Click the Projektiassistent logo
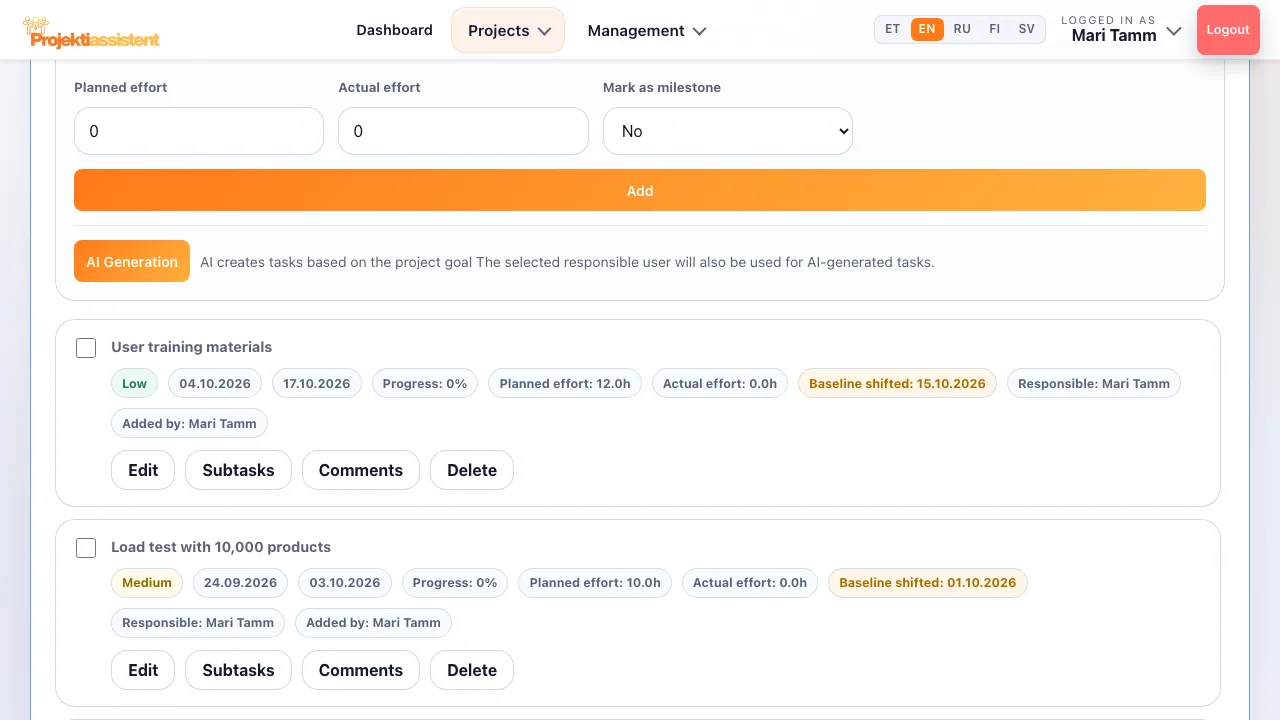Screen dimensions: 1280x720 tap(91, 33)
